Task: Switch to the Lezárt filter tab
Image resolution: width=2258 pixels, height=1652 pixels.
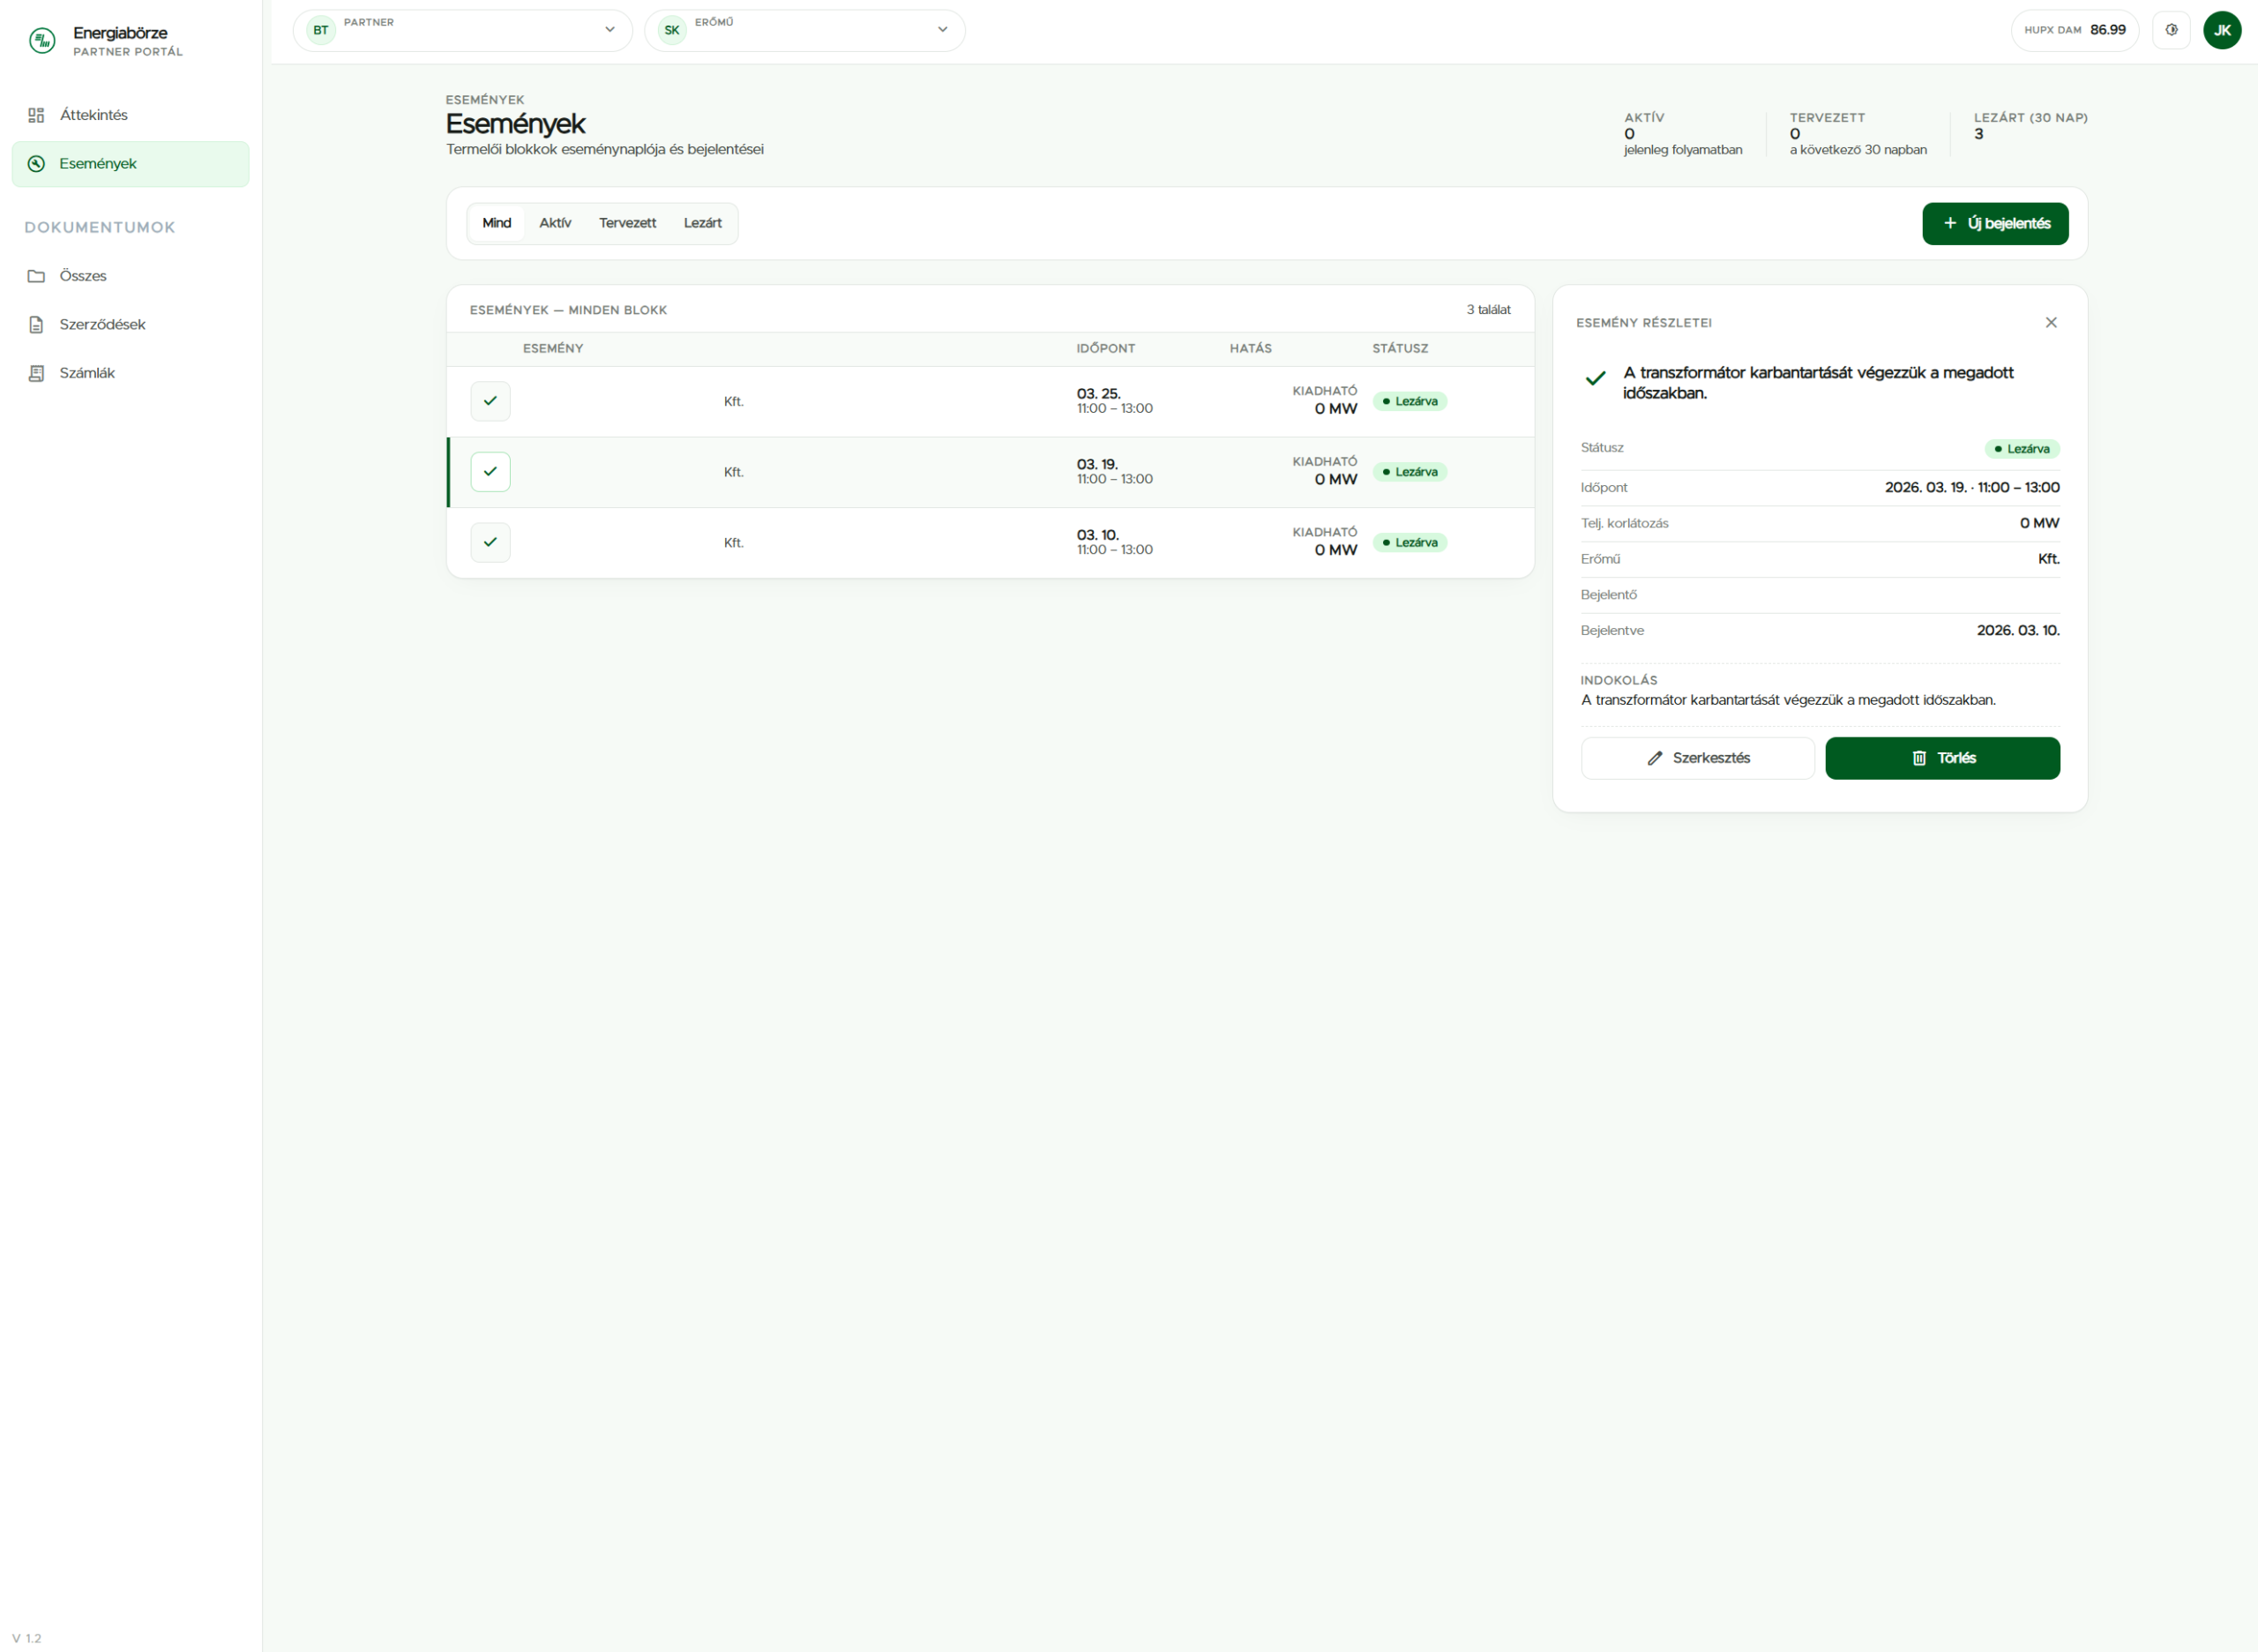Action: coord(702,223)
